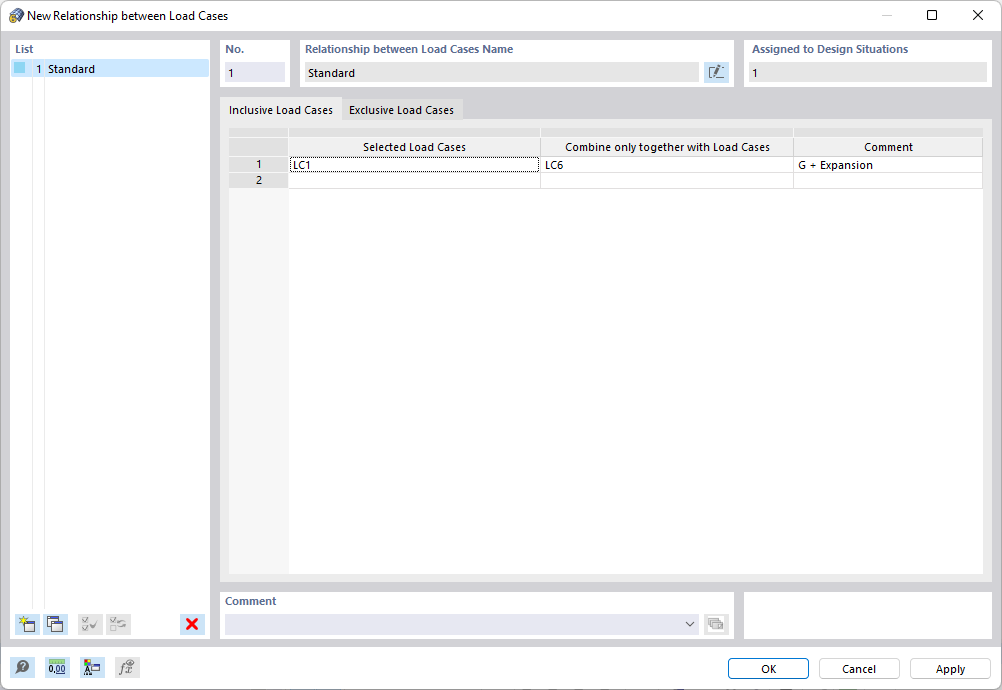Click the LC1 Selected Load Cases cell

[413, 164]
